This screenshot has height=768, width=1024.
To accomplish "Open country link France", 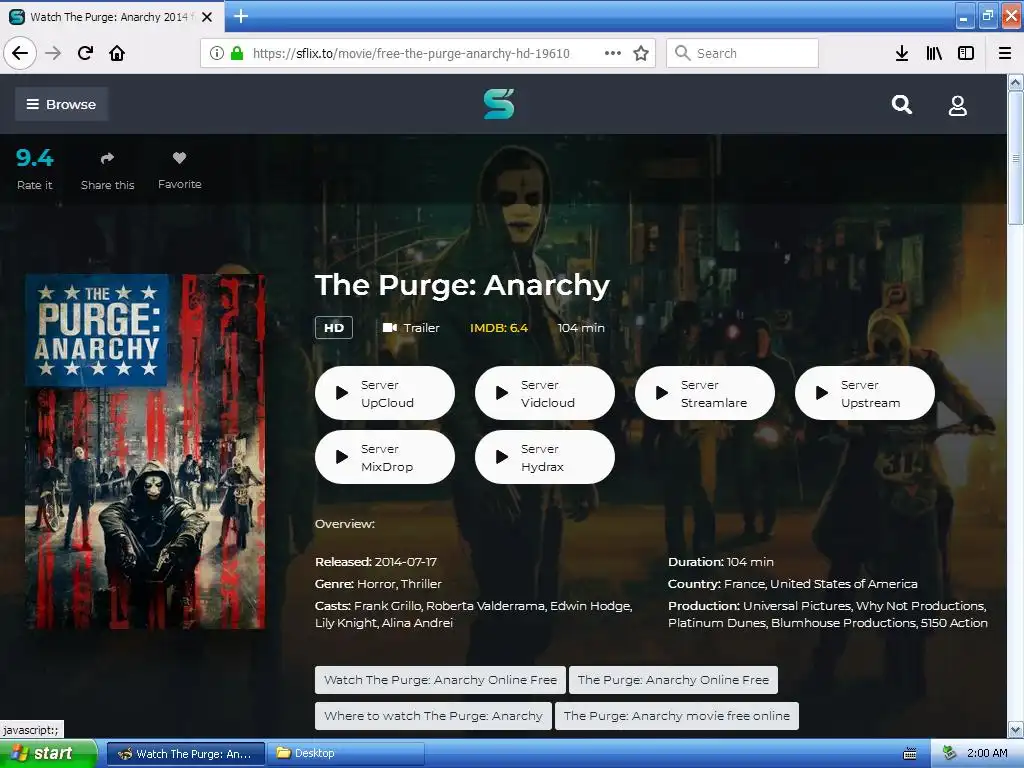I will 744,584.
